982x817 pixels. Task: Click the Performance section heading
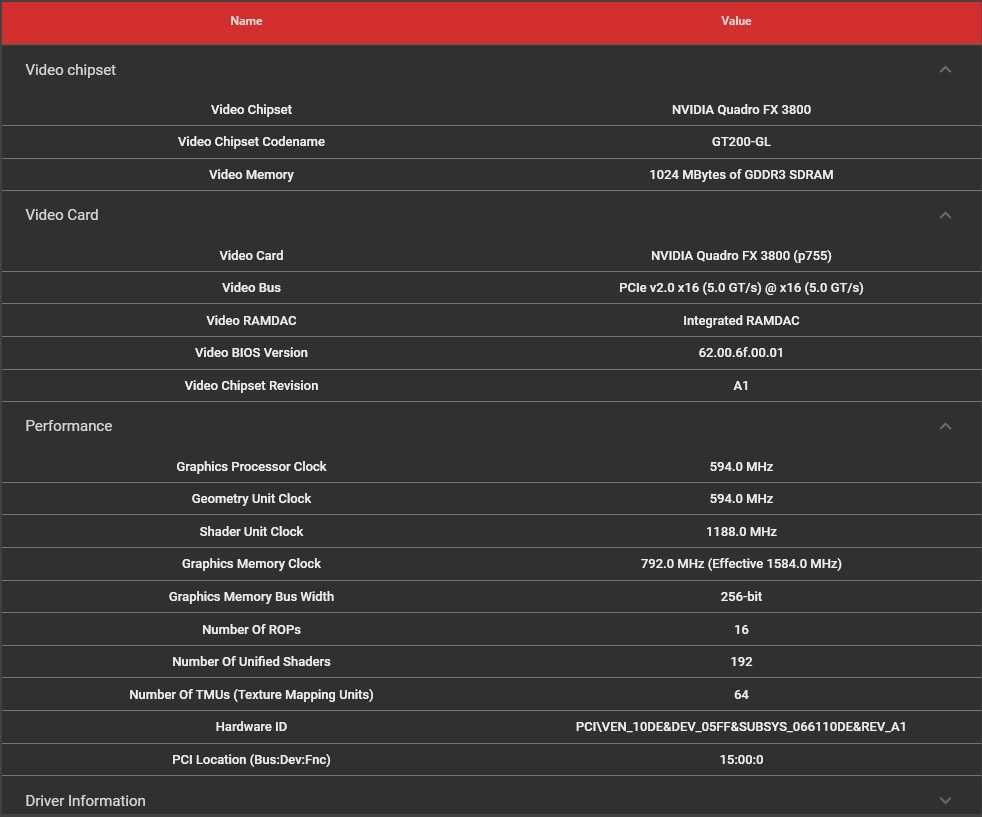pyautogui.click(x=68, y=426)
